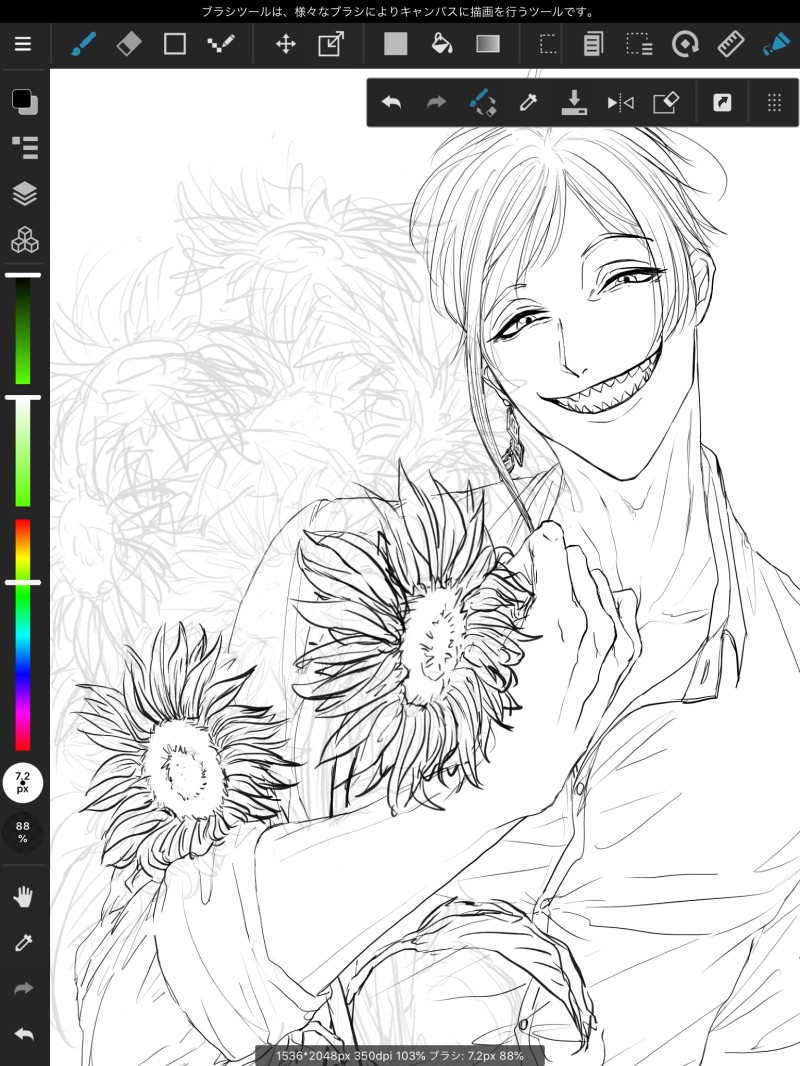Image resolution: width=800 pixels, height=1066 pixels.
Task: Toggle brush/eraser switch in floating toolbar
Action: coord(483,103)
